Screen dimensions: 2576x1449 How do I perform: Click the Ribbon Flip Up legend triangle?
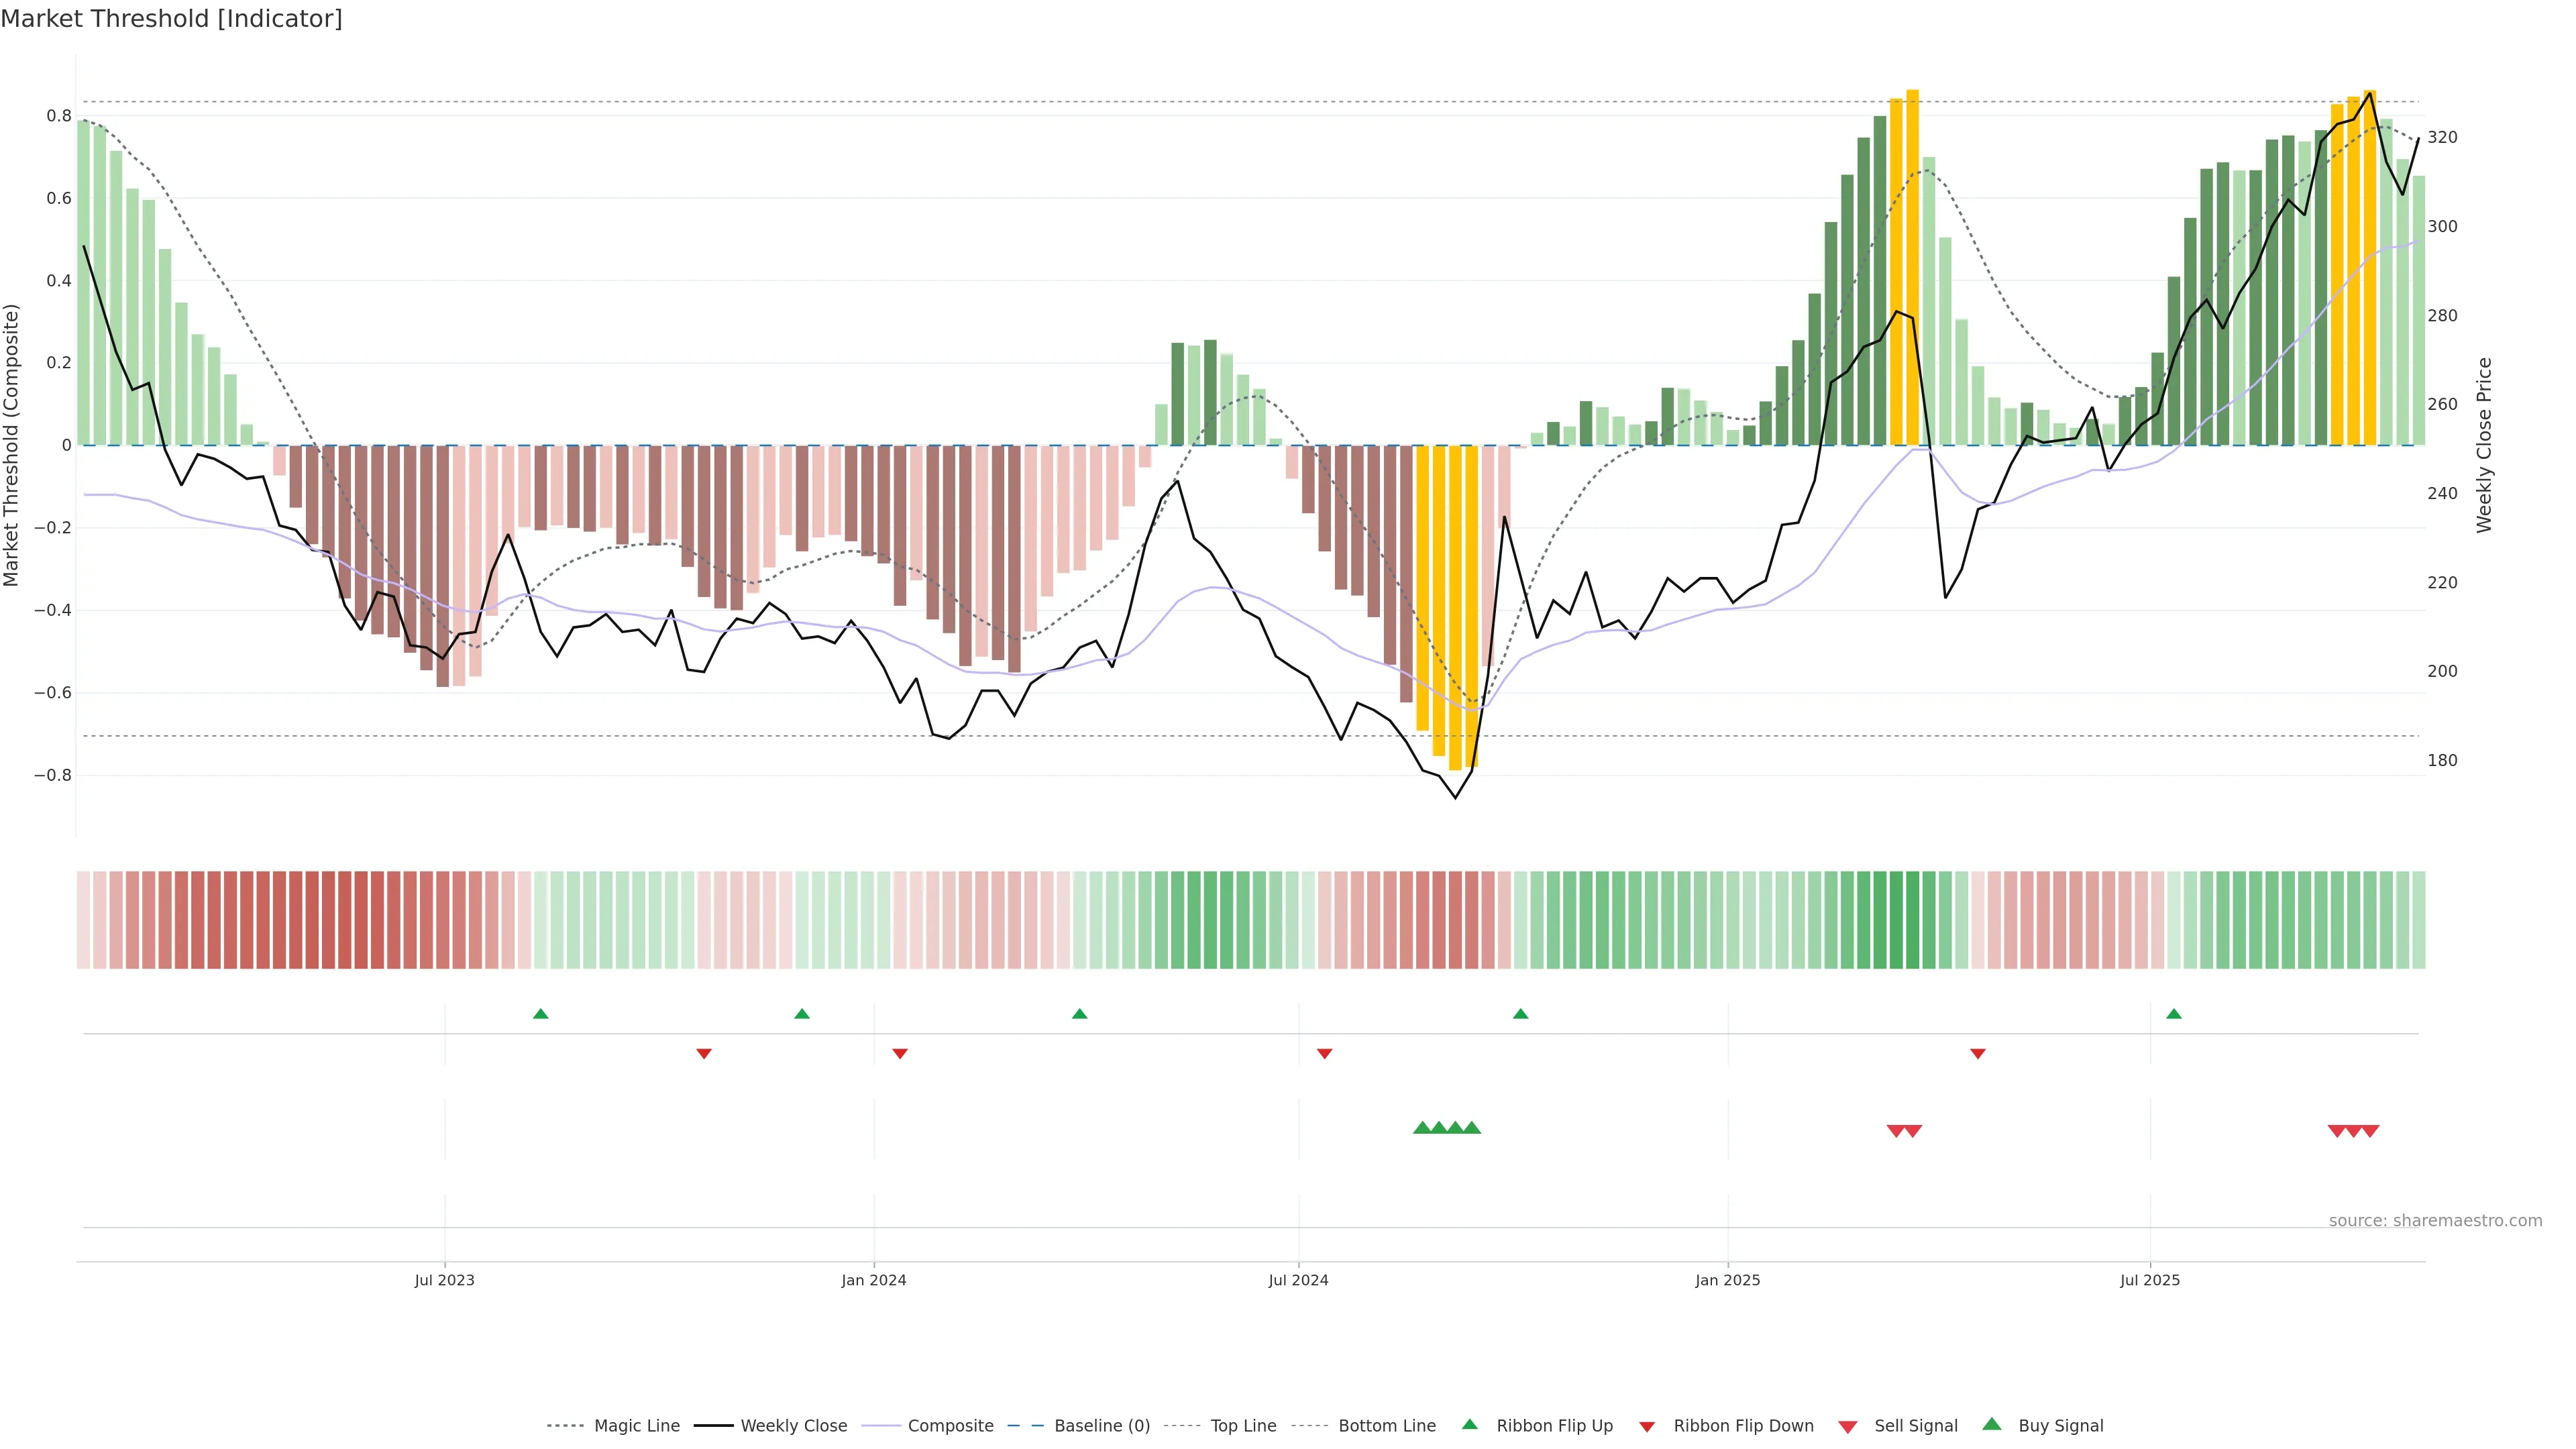1469,1424
